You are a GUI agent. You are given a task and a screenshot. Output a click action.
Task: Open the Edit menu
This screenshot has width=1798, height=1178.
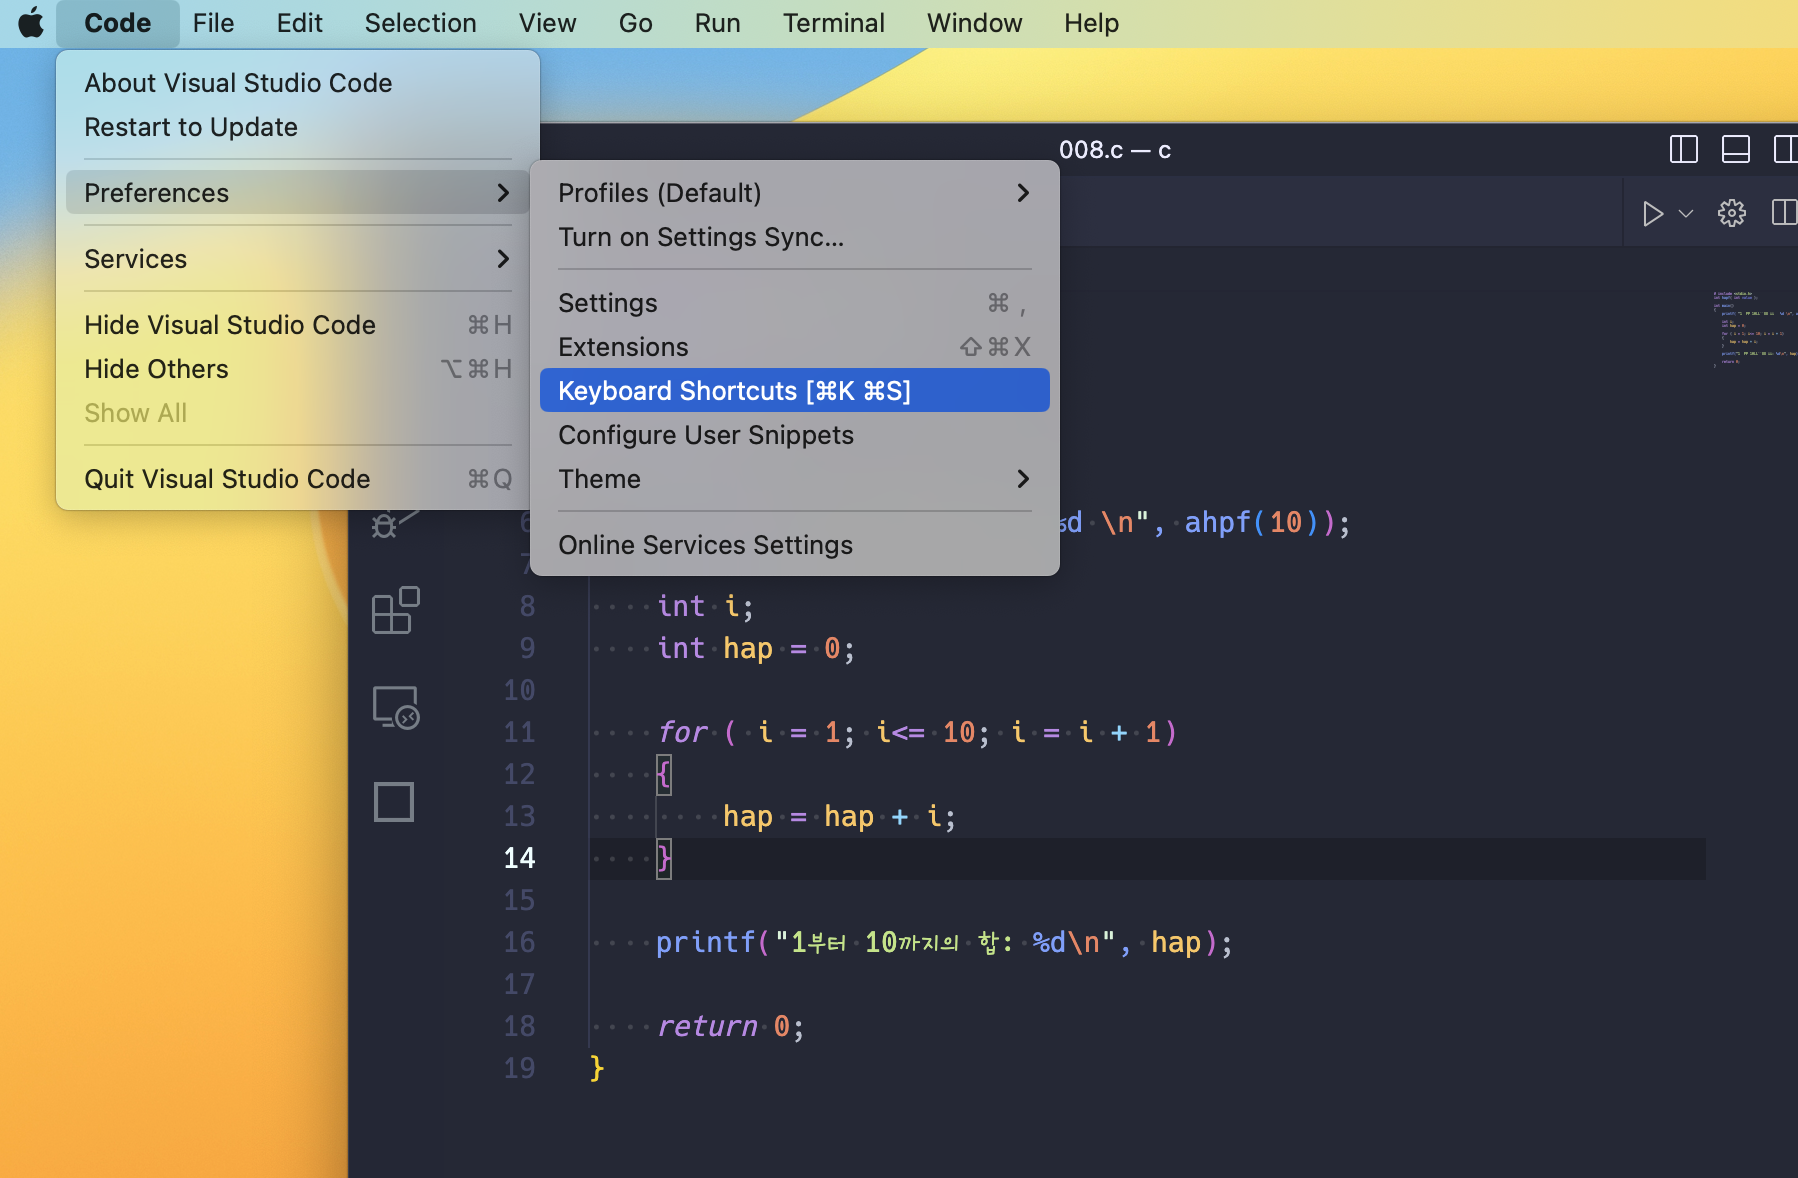(x=299, y=23)
